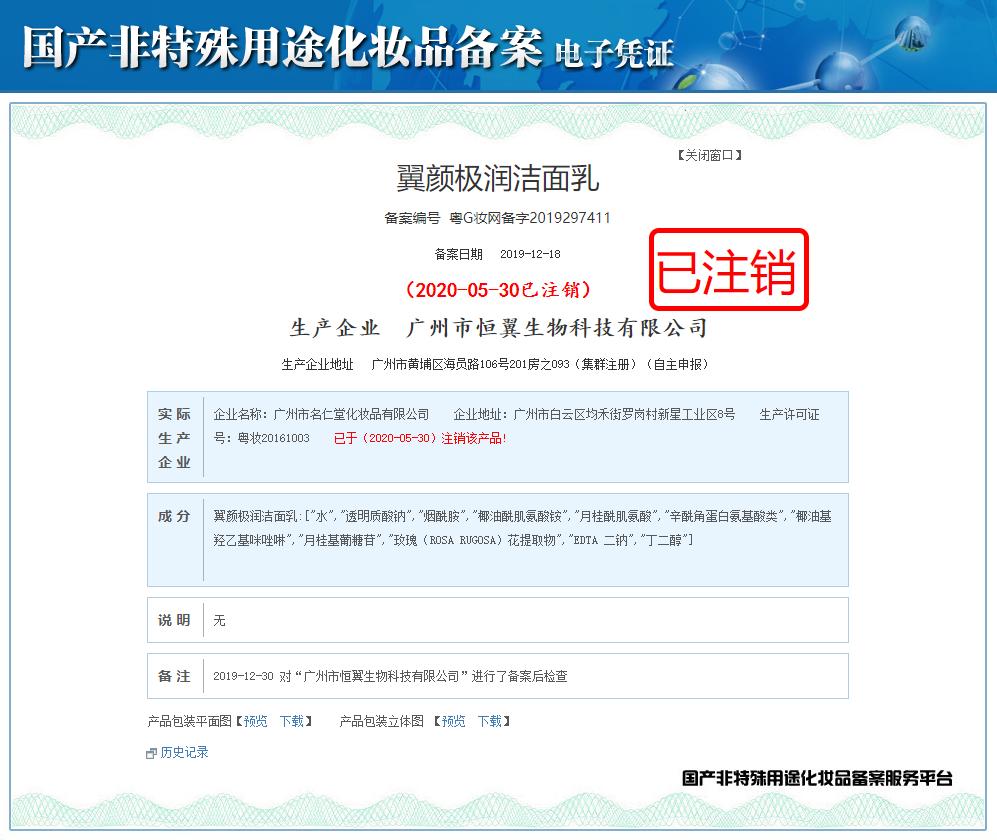997x840 pixels.
Task: Download the 产品包装平面图 packaging image
Action: [293, 720]
